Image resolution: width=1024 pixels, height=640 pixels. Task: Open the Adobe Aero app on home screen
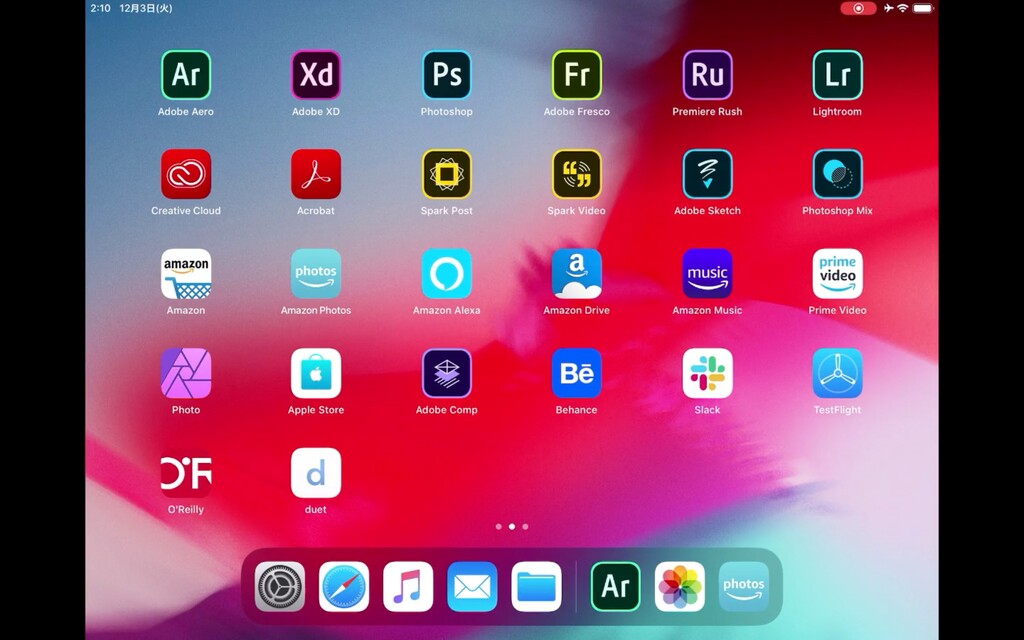click(x=185, y=74)
